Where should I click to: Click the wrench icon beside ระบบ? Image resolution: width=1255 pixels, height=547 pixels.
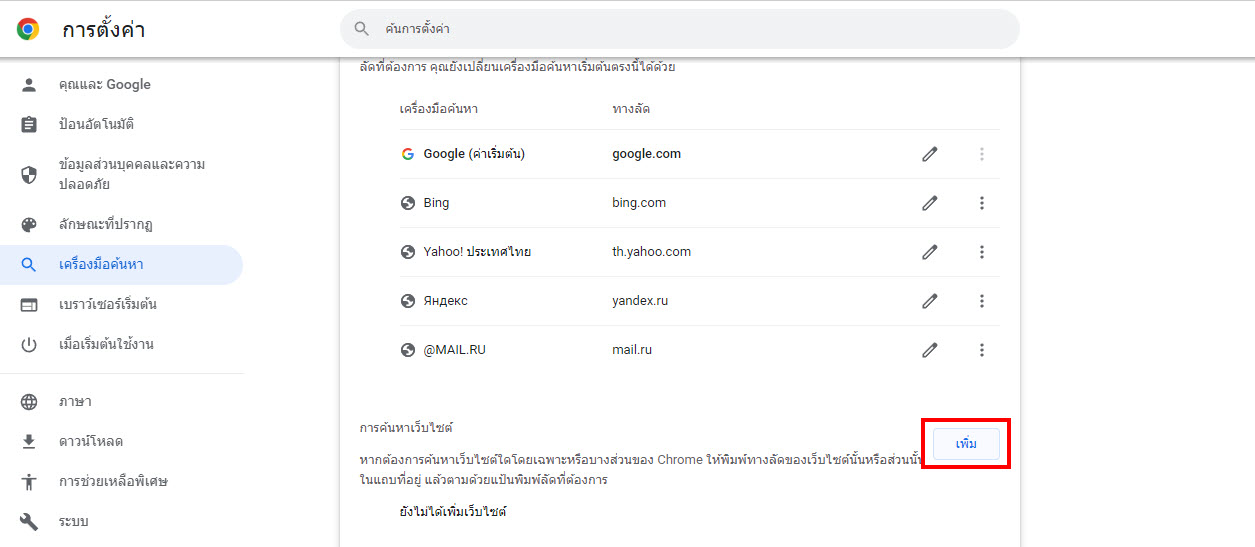point(29,521)
